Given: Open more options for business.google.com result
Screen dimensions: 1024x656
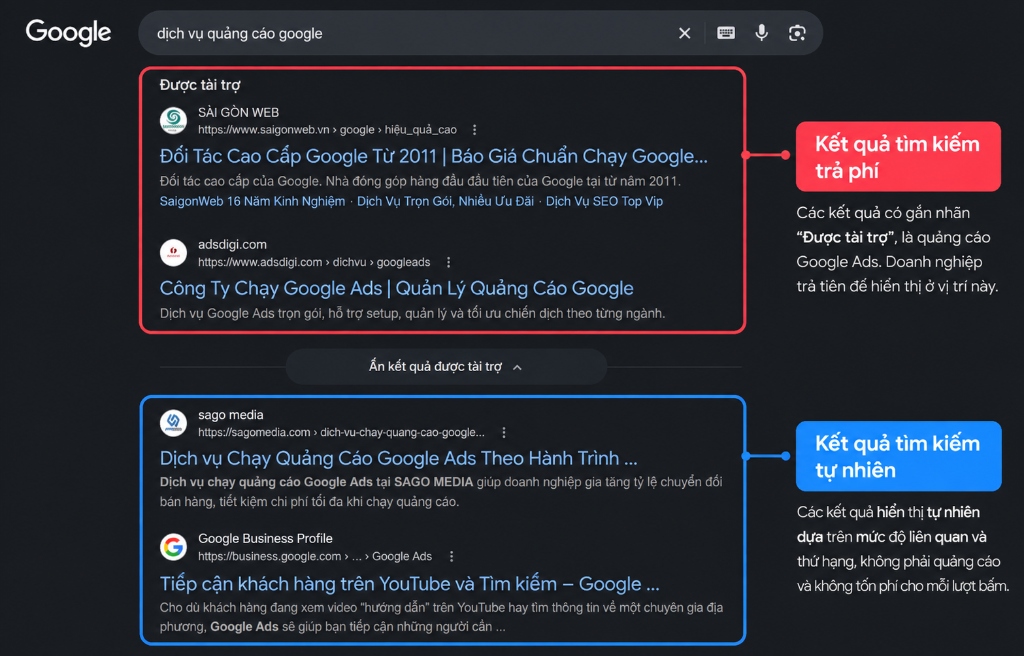Looking at the screenshot, I should [451, 557].
